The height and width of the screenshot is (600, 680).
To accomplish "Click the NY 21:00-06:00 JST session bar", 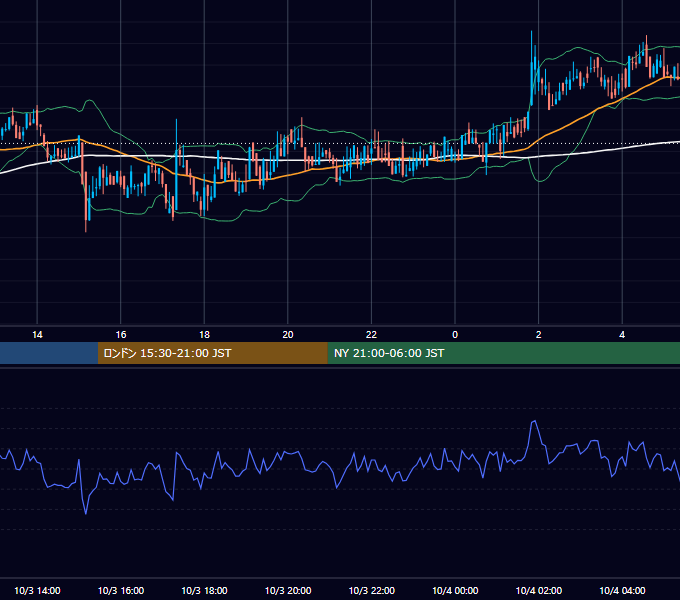I will coord(503,353).
